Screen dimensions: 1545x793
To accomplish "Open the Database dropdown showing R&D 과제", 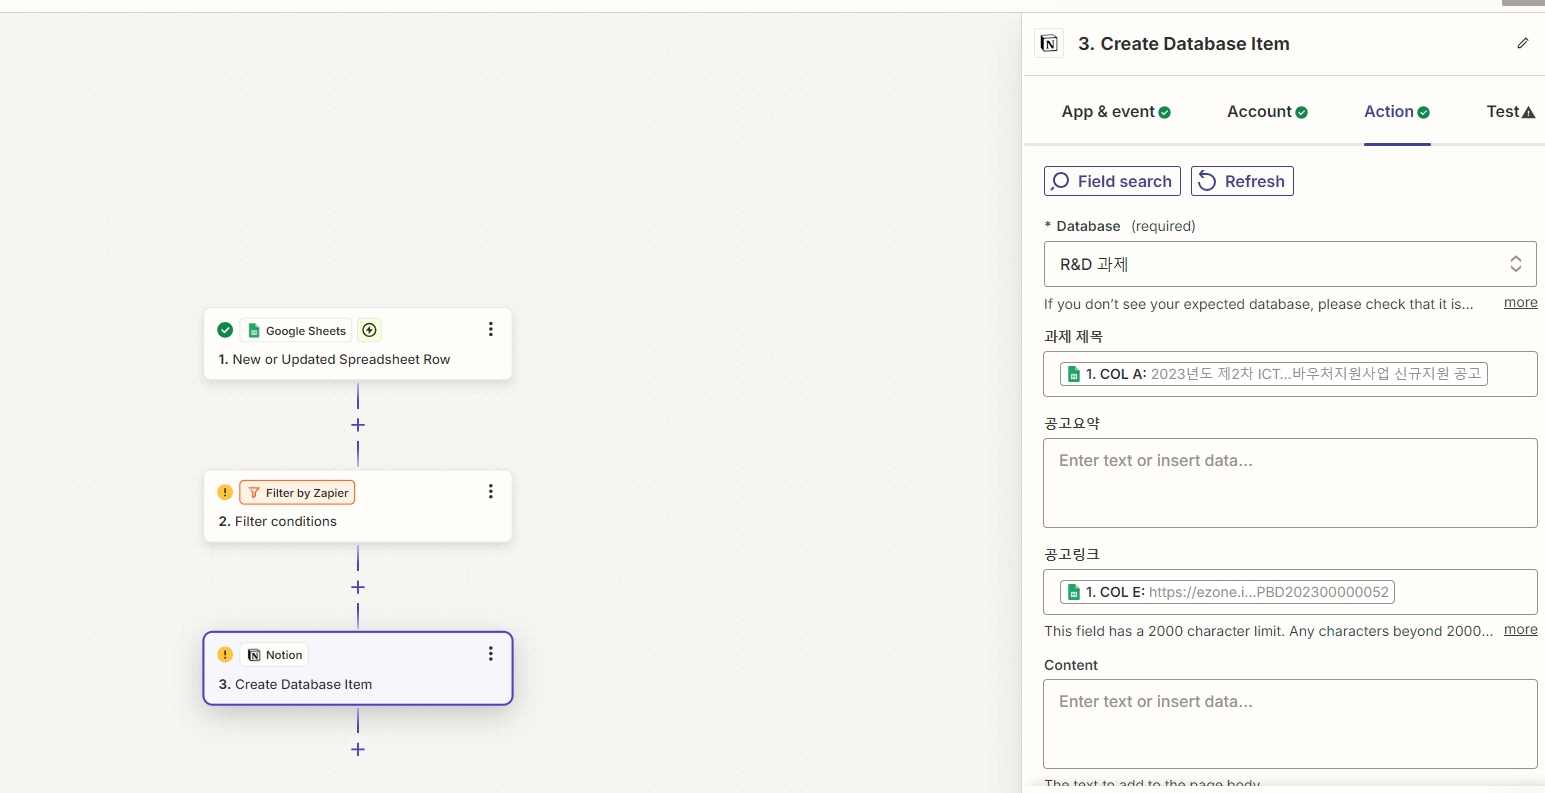I will pyautogui.click(x=1290, y=264).
